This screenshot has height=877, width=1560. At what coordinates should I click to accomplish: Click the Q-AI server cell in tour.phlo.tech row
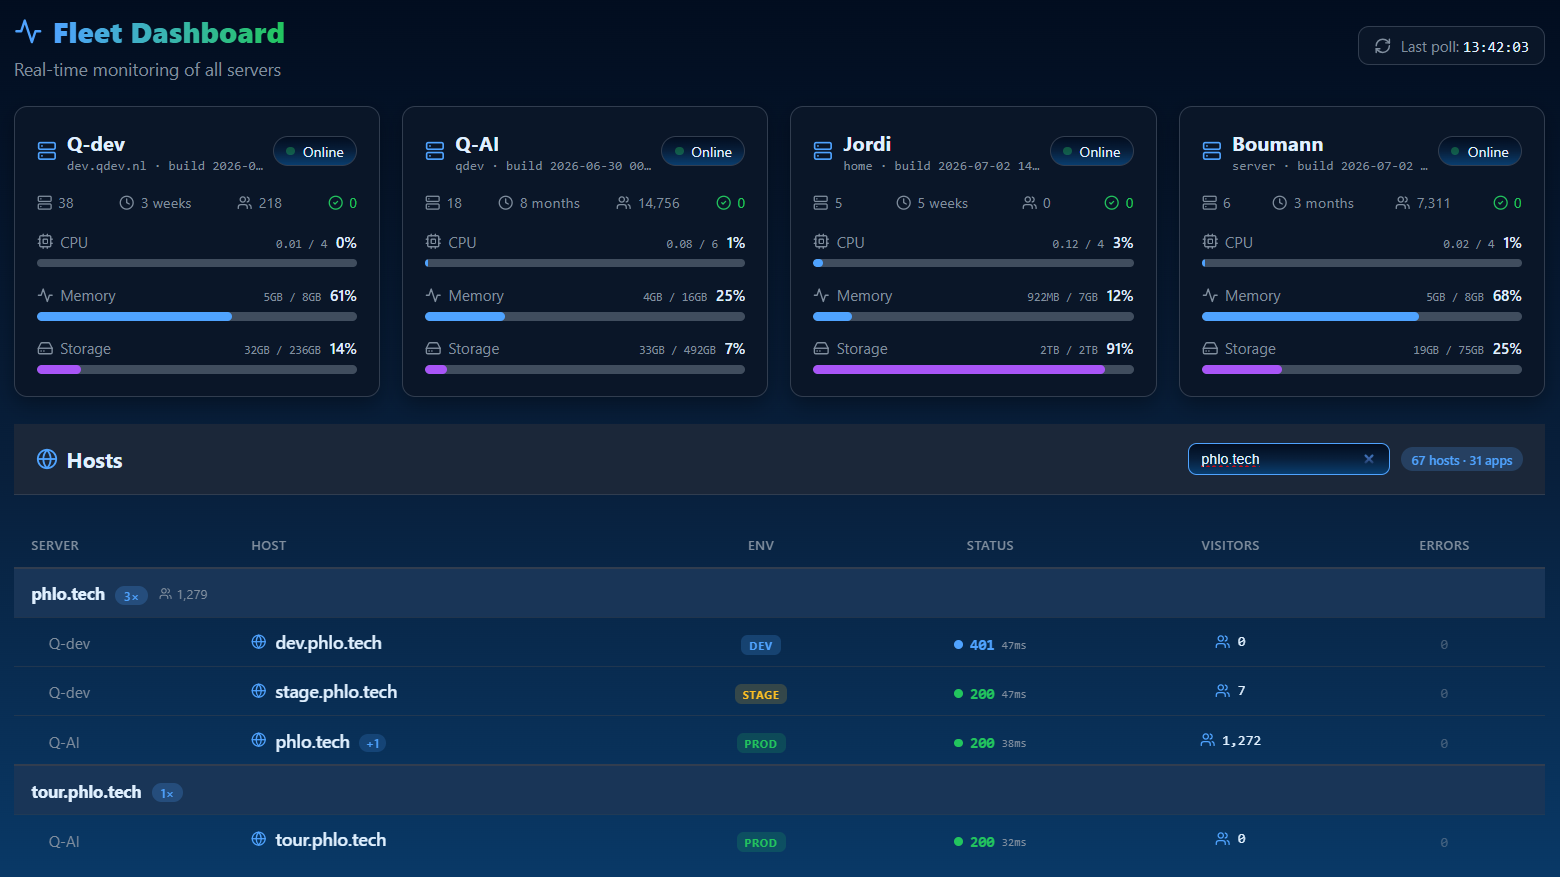(64, 842)
